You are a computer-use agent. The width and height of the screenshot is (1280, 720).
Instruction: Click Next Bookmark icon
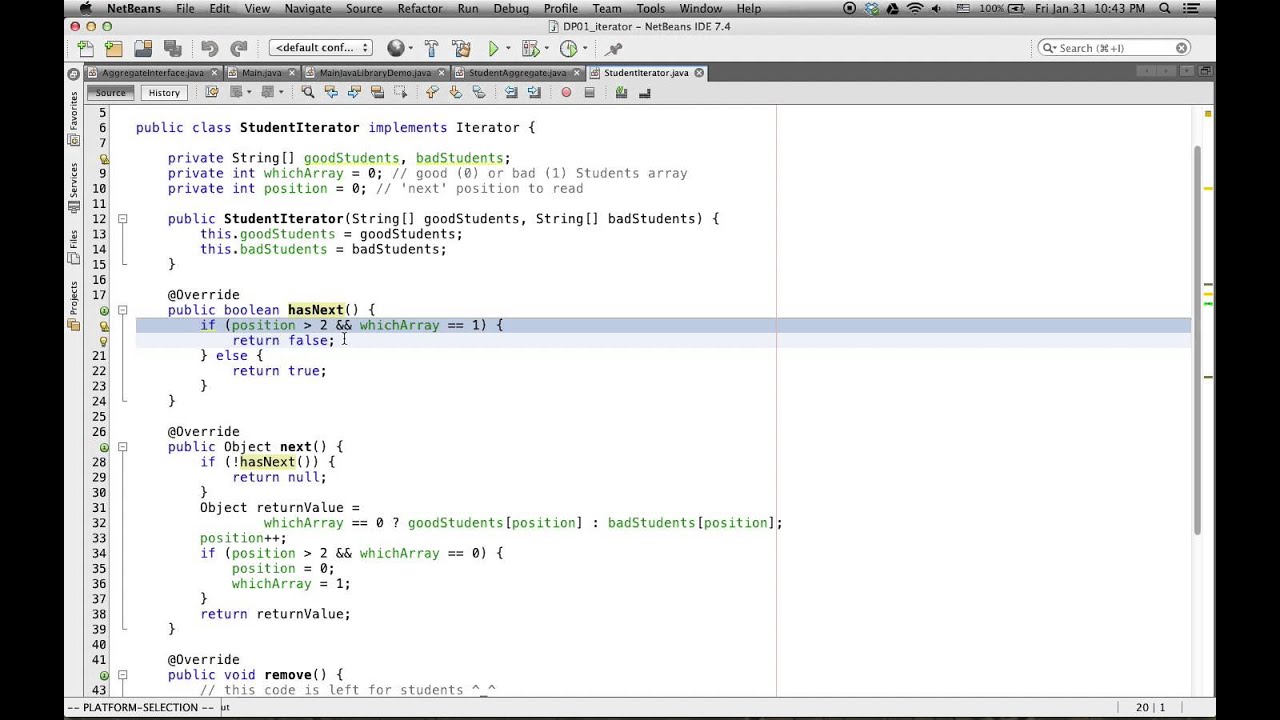point(455,92)
